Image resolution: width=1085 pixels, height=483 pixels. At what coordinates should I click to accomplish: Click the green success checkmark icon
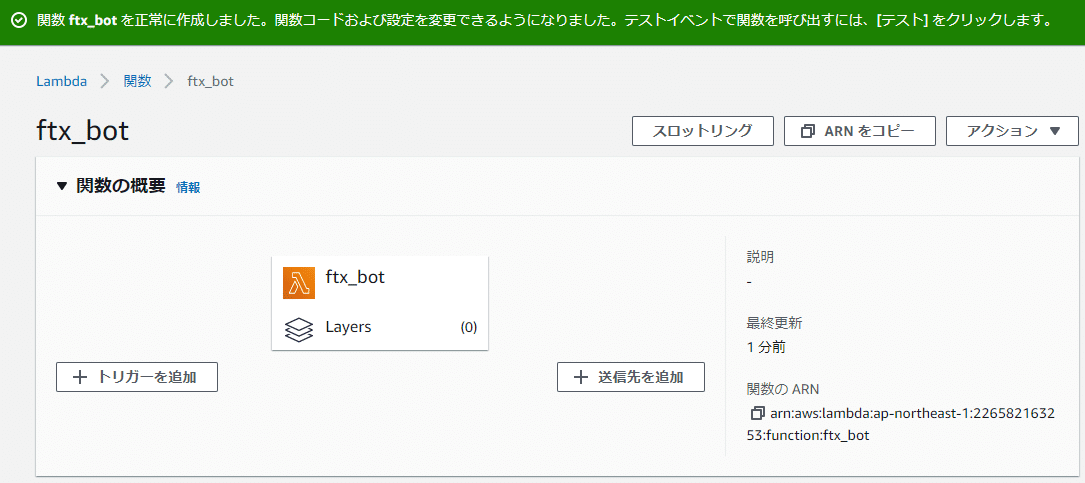tap(19, 20)
